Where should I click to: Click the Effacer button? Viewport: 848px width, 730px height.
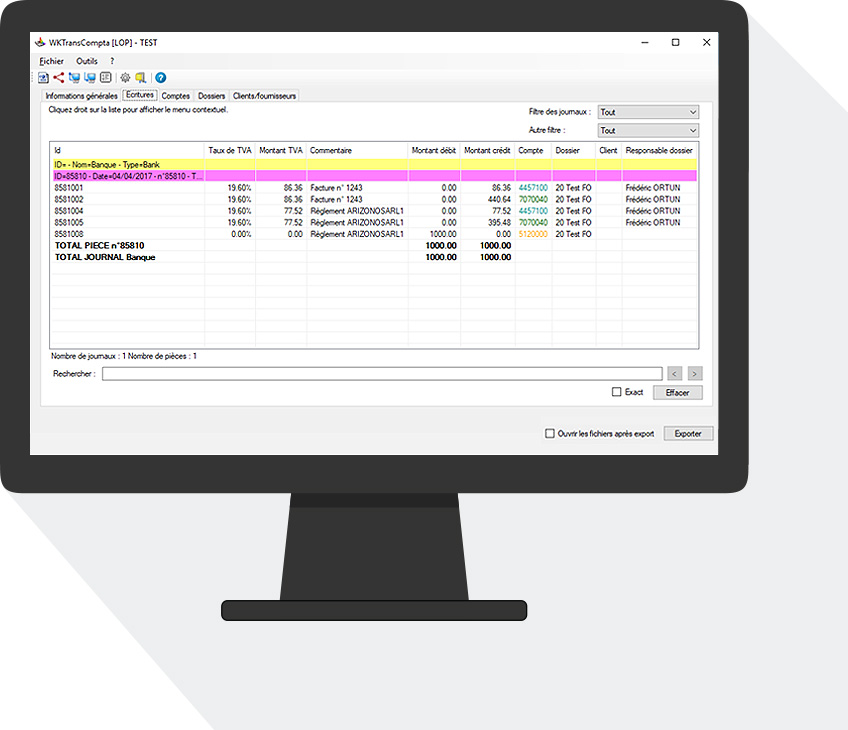(678, 393)
